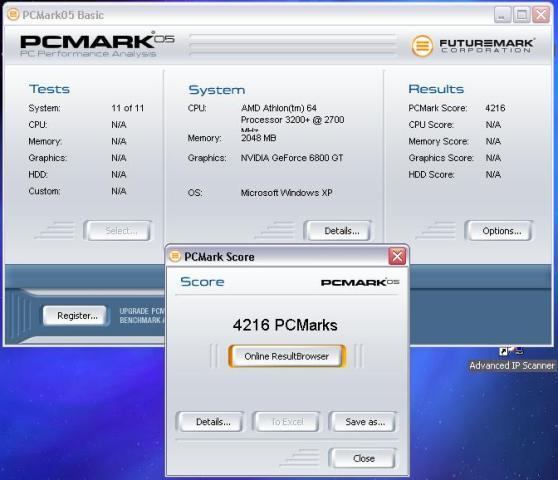Close the PCMark Score dialog with X
This screenshot has height=480, width=558.
[397, 256]
